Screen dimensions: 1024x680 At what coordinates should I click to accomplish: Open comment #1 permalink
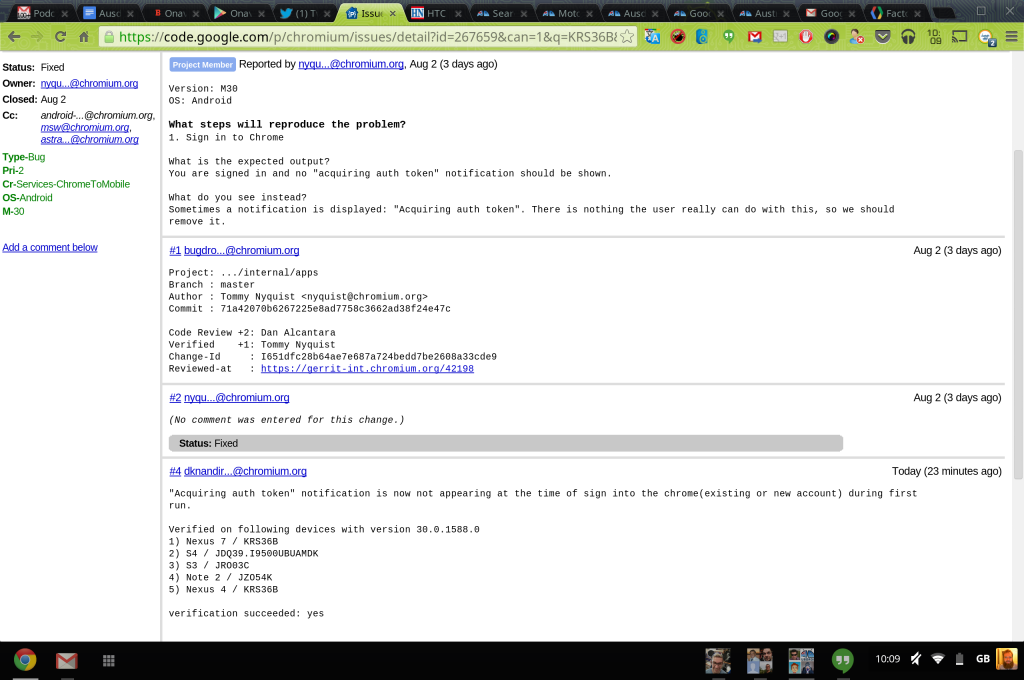(x=175, y=250)
